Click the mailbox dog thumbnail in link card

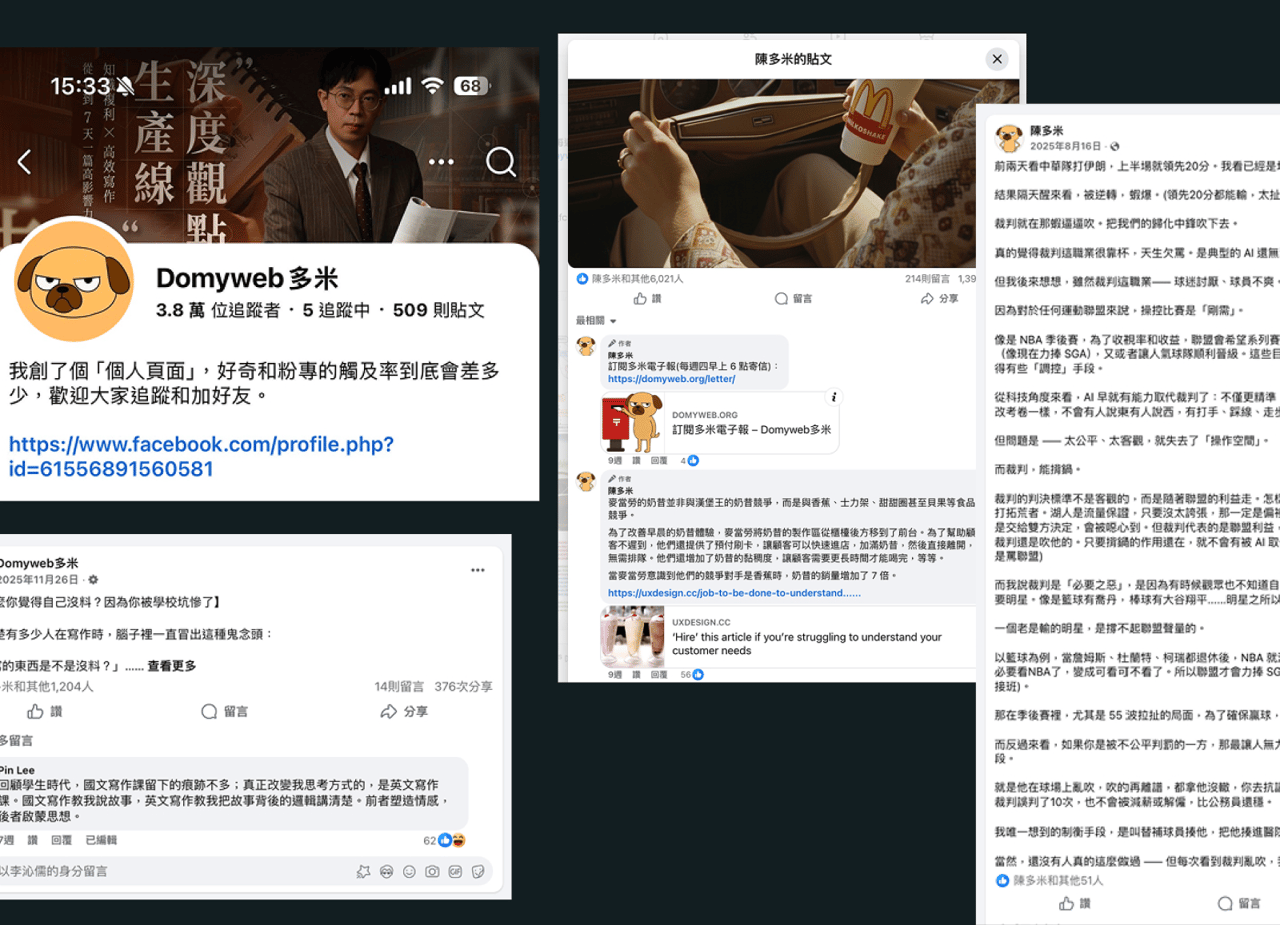633,423
